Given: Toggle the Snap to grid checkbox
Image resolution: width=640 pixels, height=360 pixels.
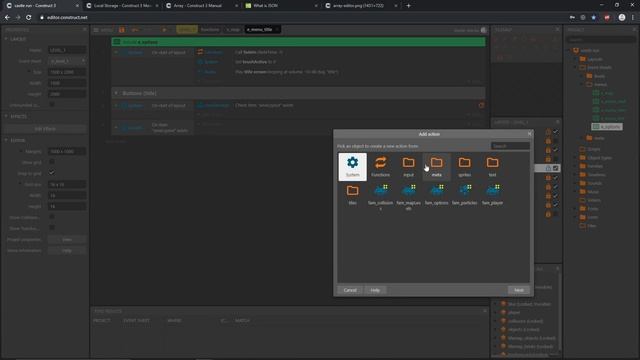Looking at the screenshot, I should point(52,173).
